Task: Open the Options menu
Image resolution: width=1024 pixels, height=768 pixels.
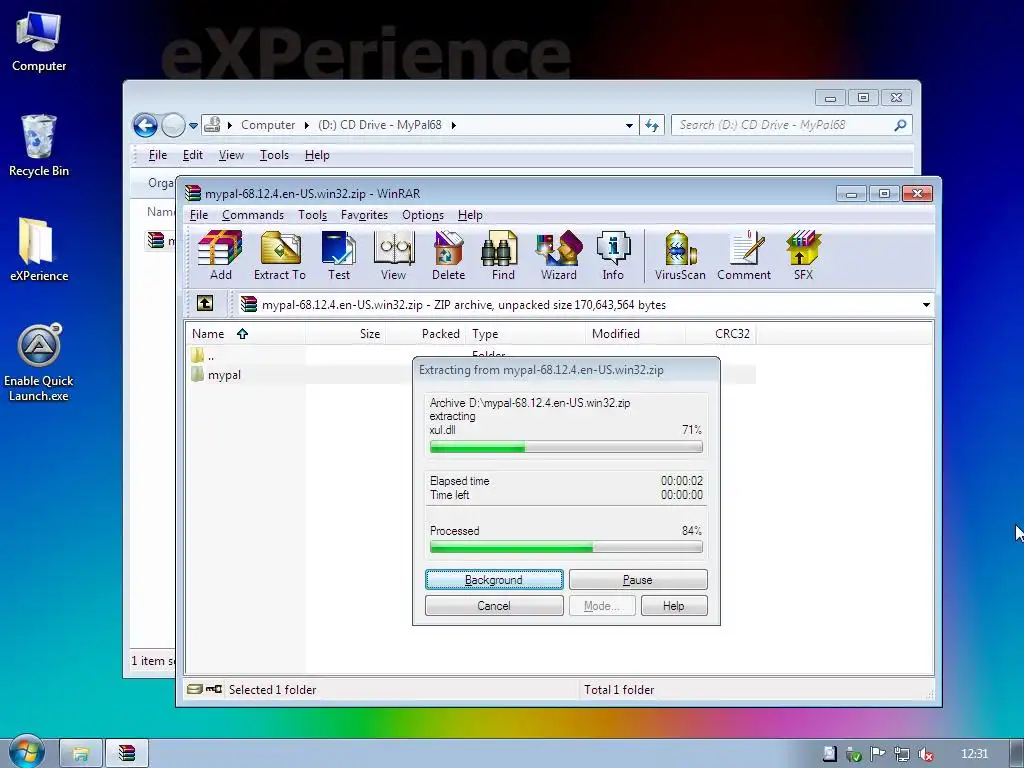Action: point(423,215)
